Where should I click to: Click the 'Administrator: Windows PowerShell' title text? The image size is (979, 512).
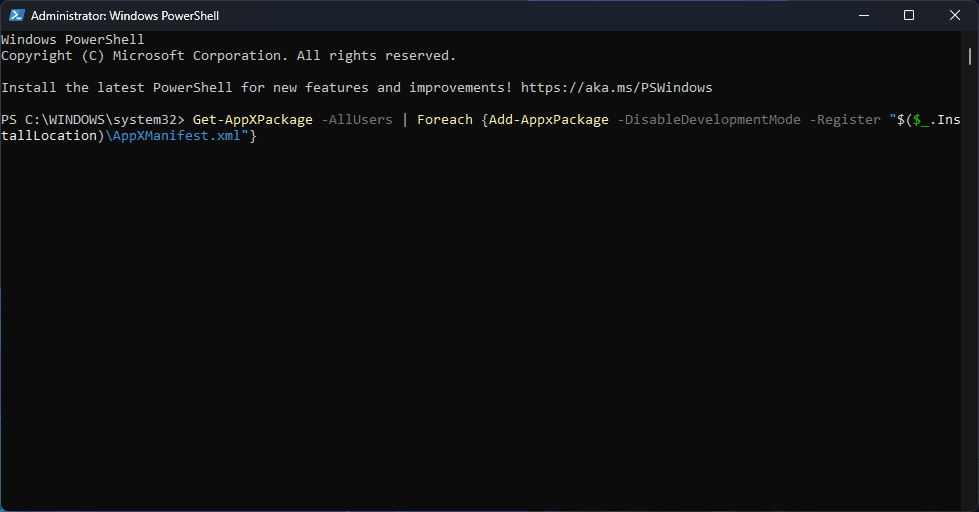click(125, 16)
